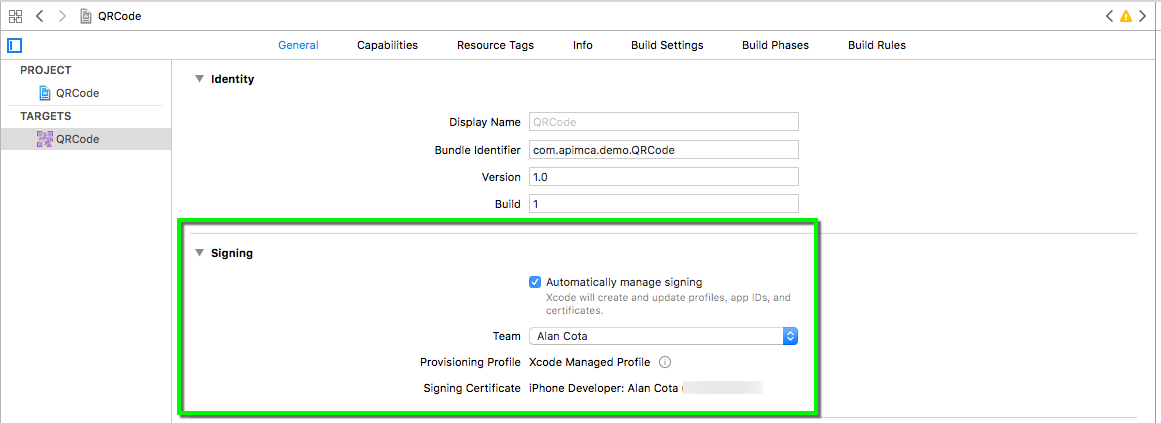
Task: Open the Build Rules tab
Action: (x=877, y=45)
